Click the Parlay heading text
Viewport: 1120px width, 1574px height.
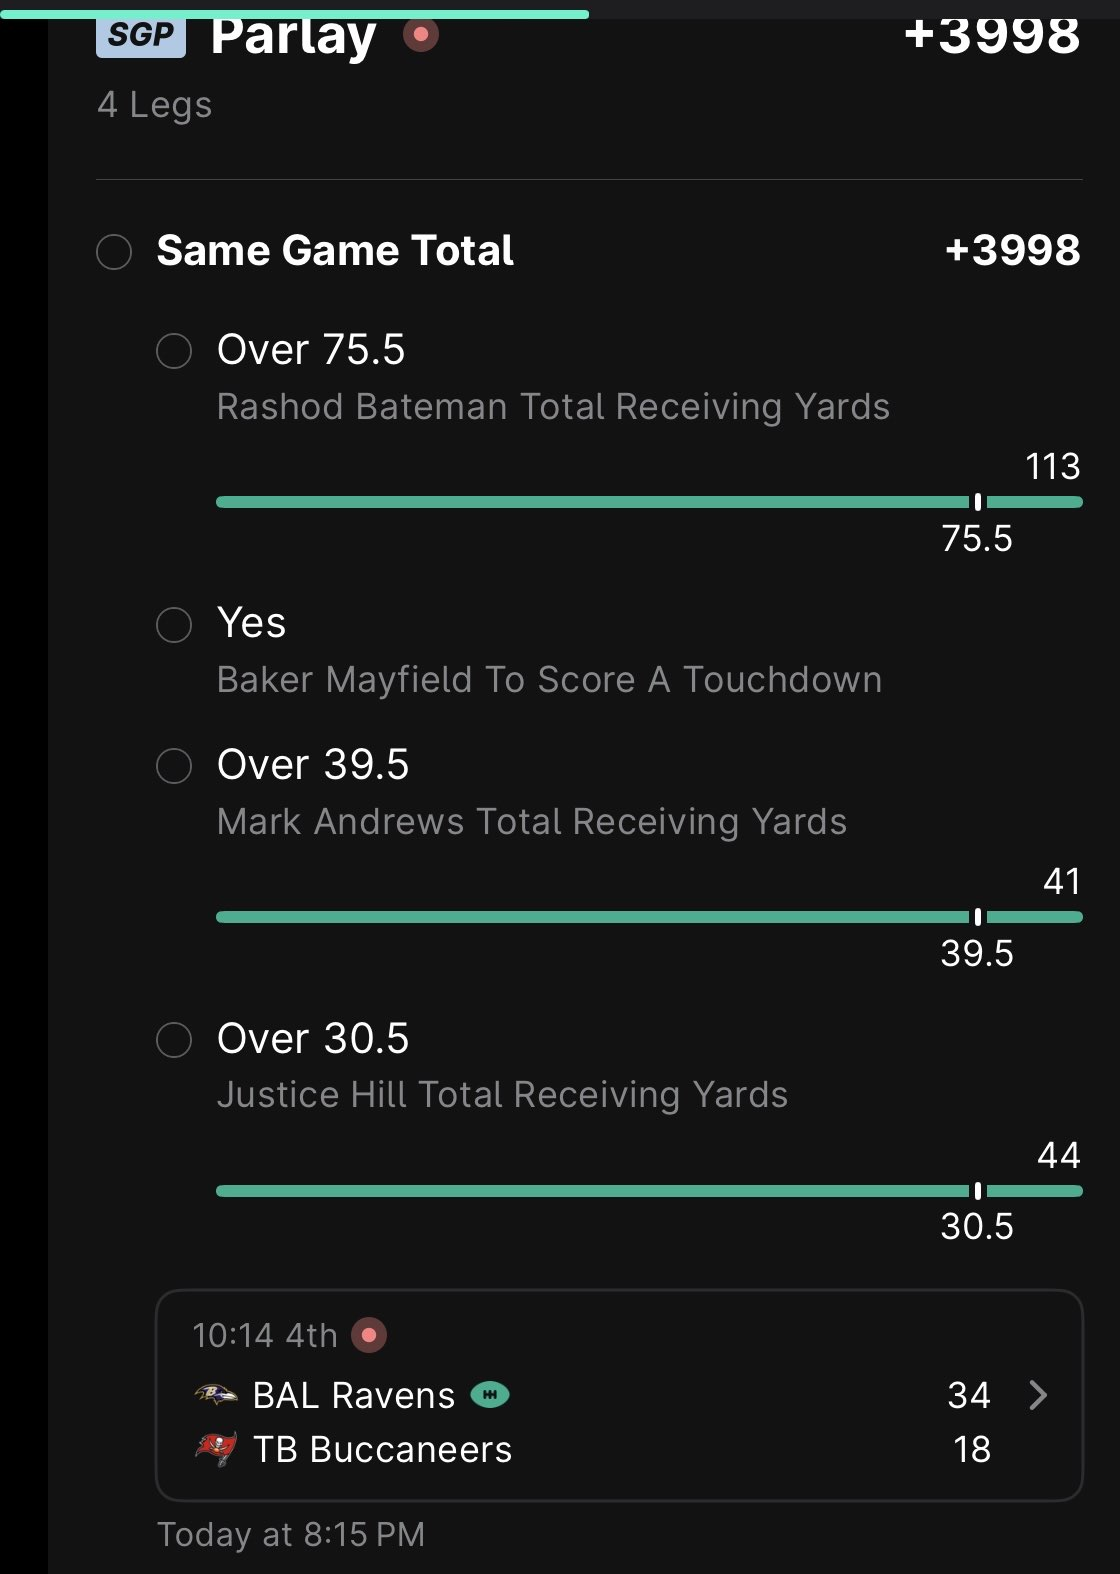[x=294, y=38]
